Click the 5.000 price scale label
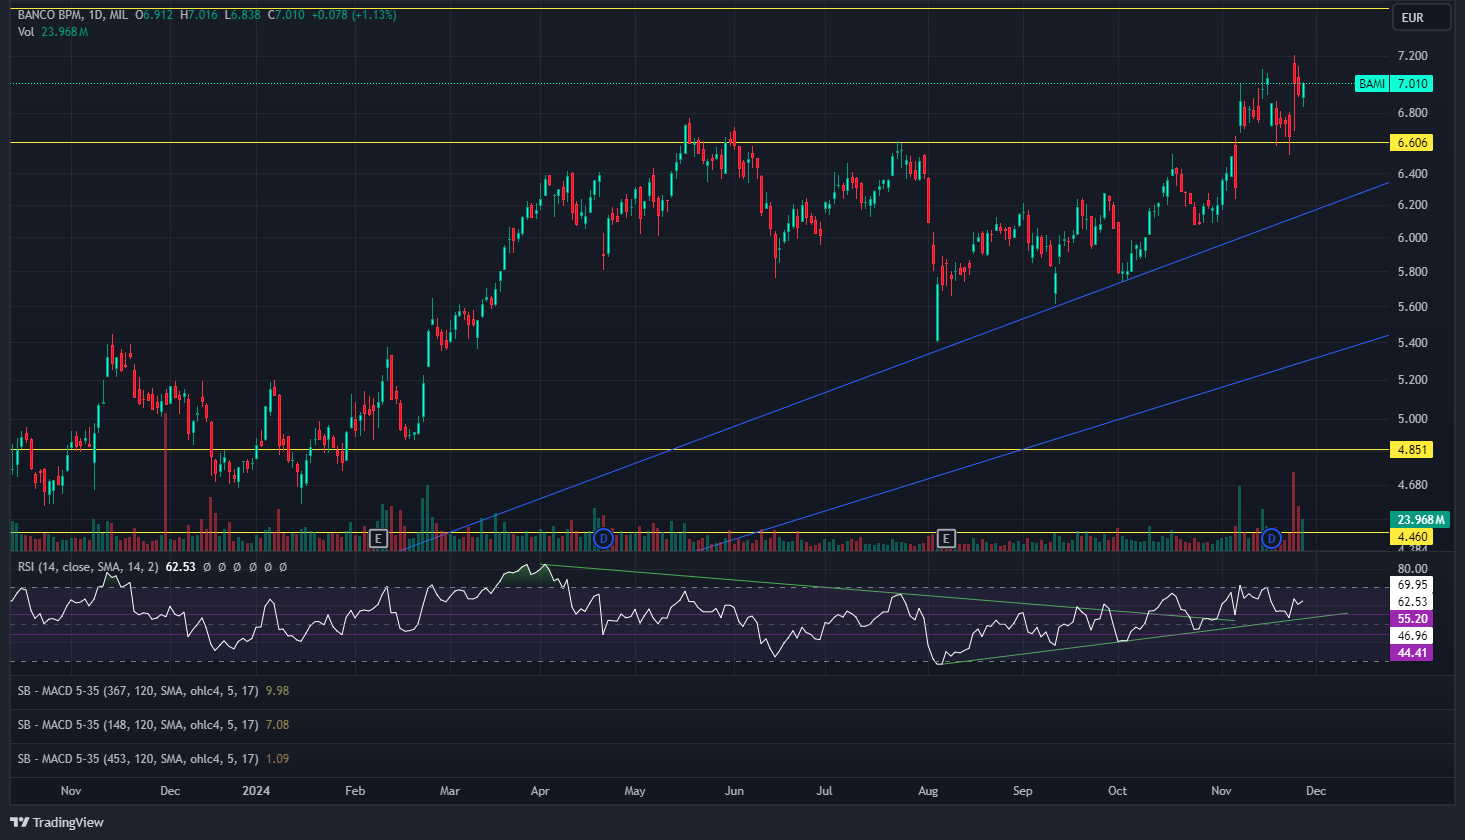This screenshot has height=840, width=1465. point(1412,419)
